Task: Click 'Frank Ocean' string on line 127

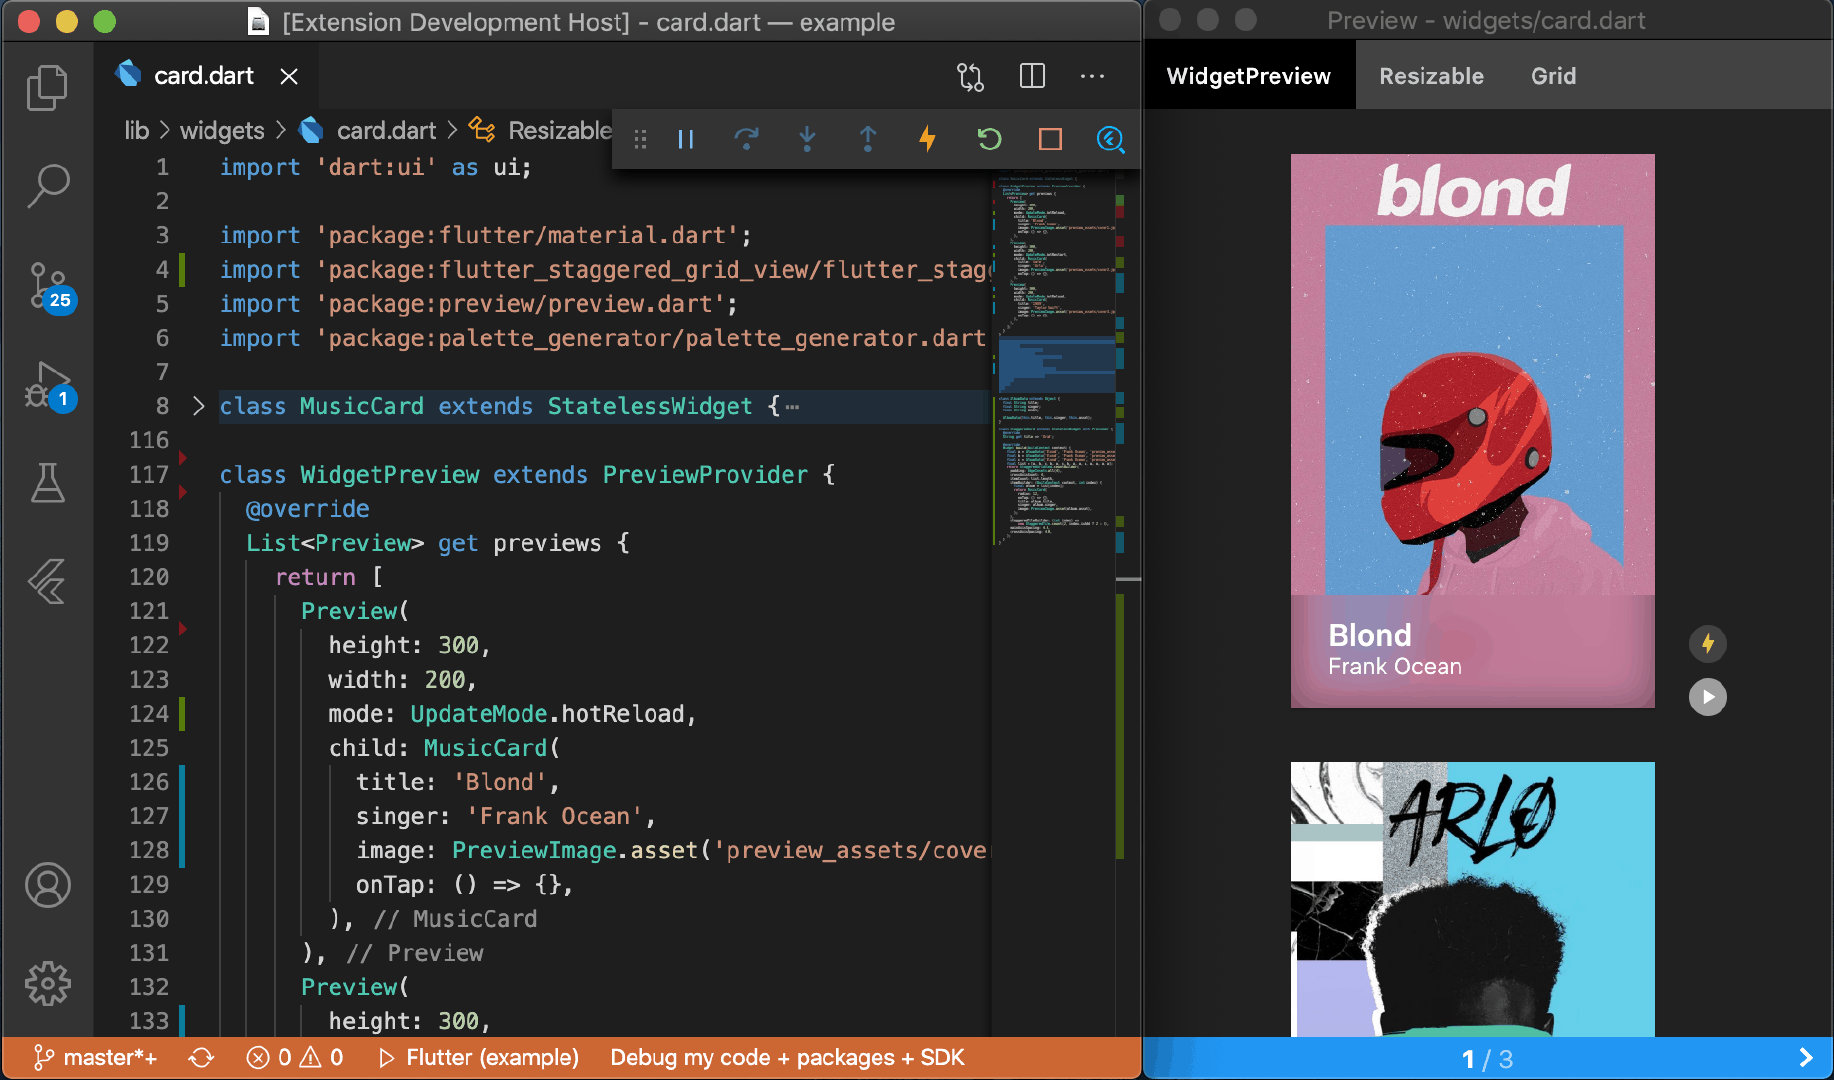Action: click(x=555, y=816)
